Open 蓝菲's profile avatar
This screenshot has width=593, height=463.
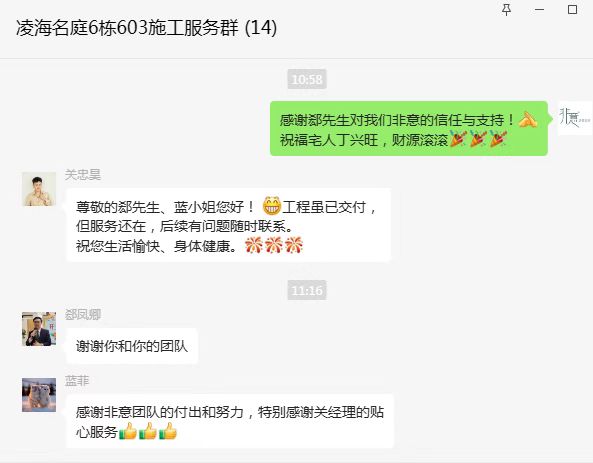click(x=39, y=395)
